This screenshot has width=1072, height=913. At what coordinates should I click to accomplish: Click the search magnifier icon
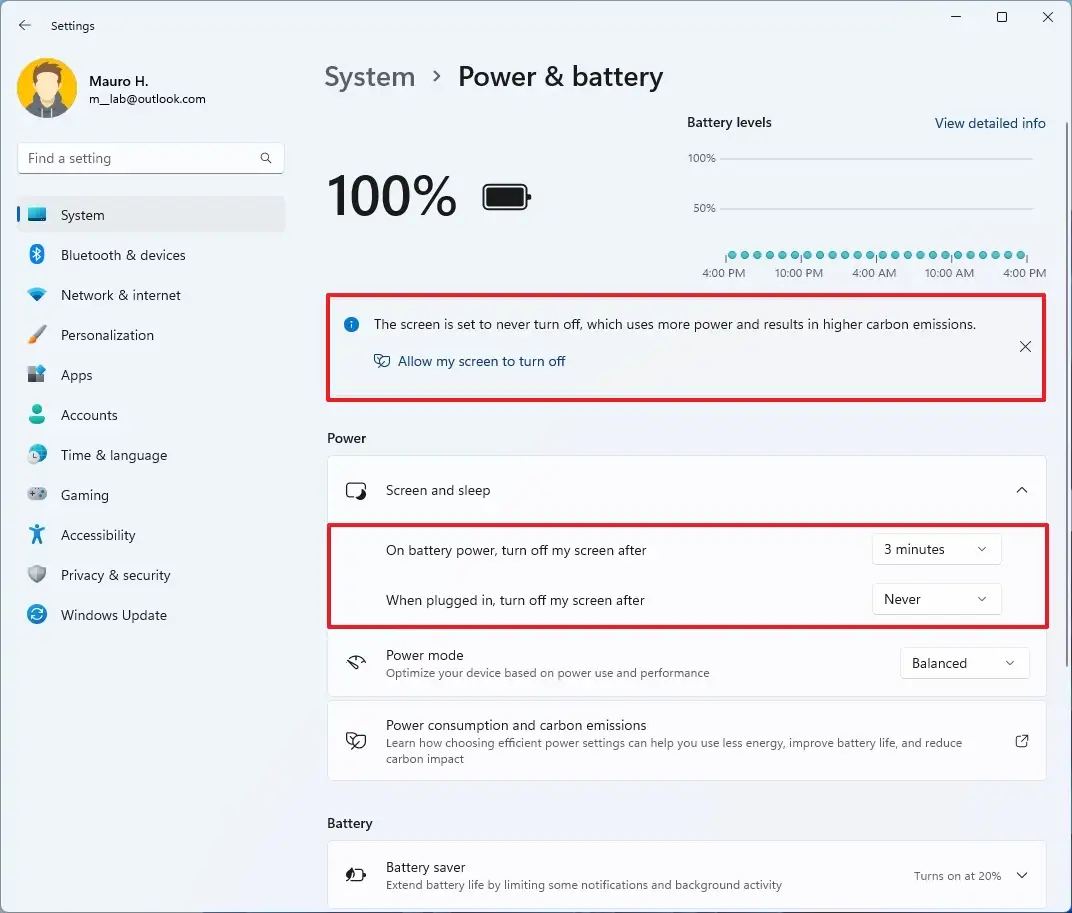[266, 158]
